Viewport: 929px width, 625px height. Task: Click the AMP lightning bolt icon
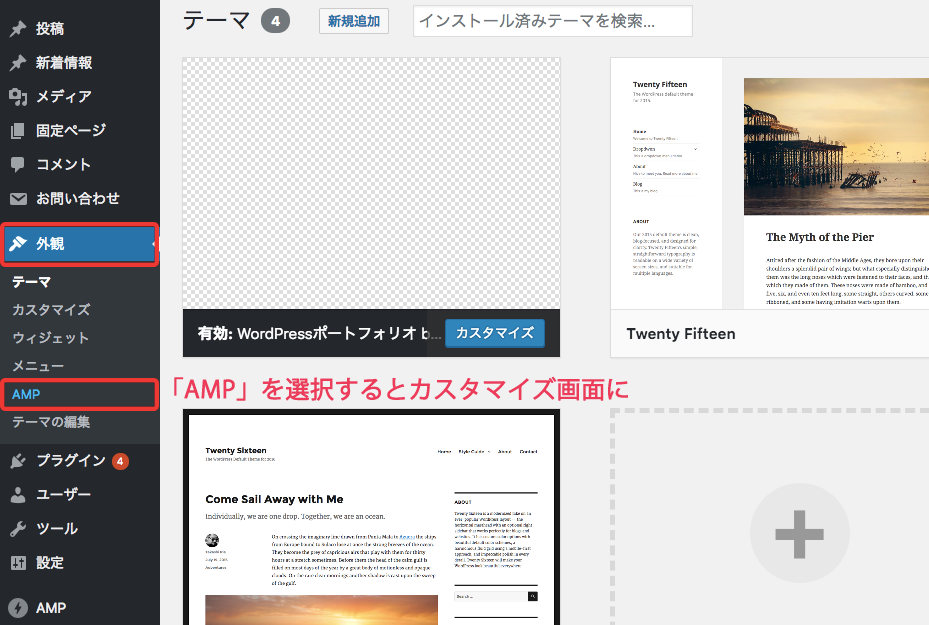tap(18, 608)
